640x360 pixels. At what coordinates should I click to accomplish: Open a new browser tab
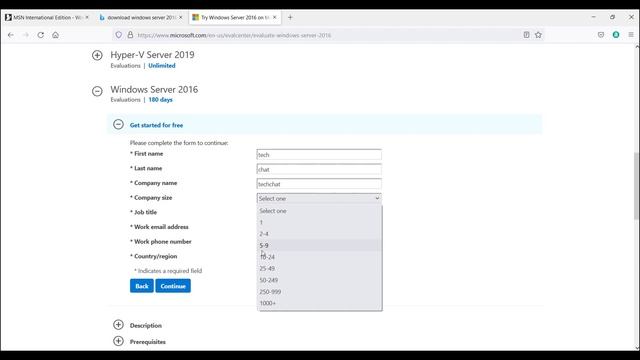[290, 18]
